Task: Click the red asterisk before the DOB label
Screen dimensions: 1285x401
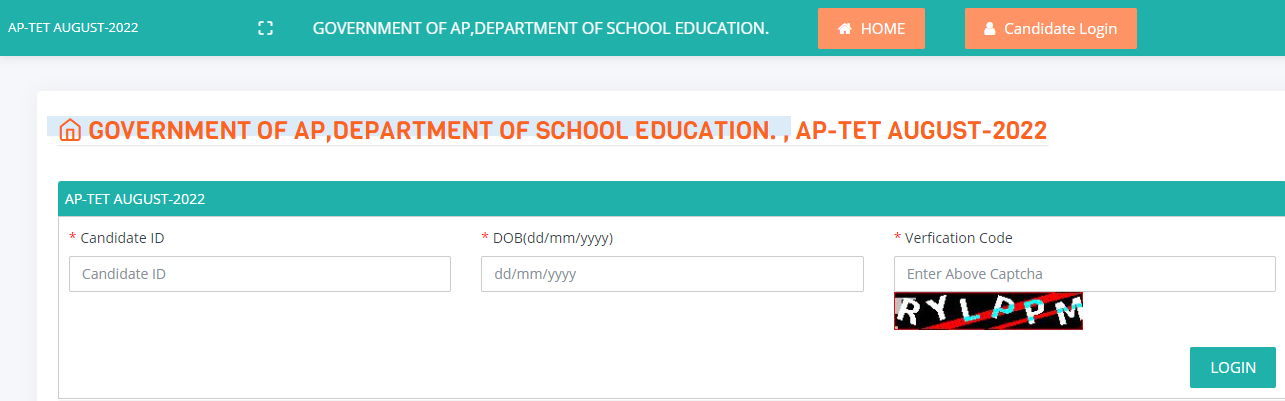Action: click(485, 237)
